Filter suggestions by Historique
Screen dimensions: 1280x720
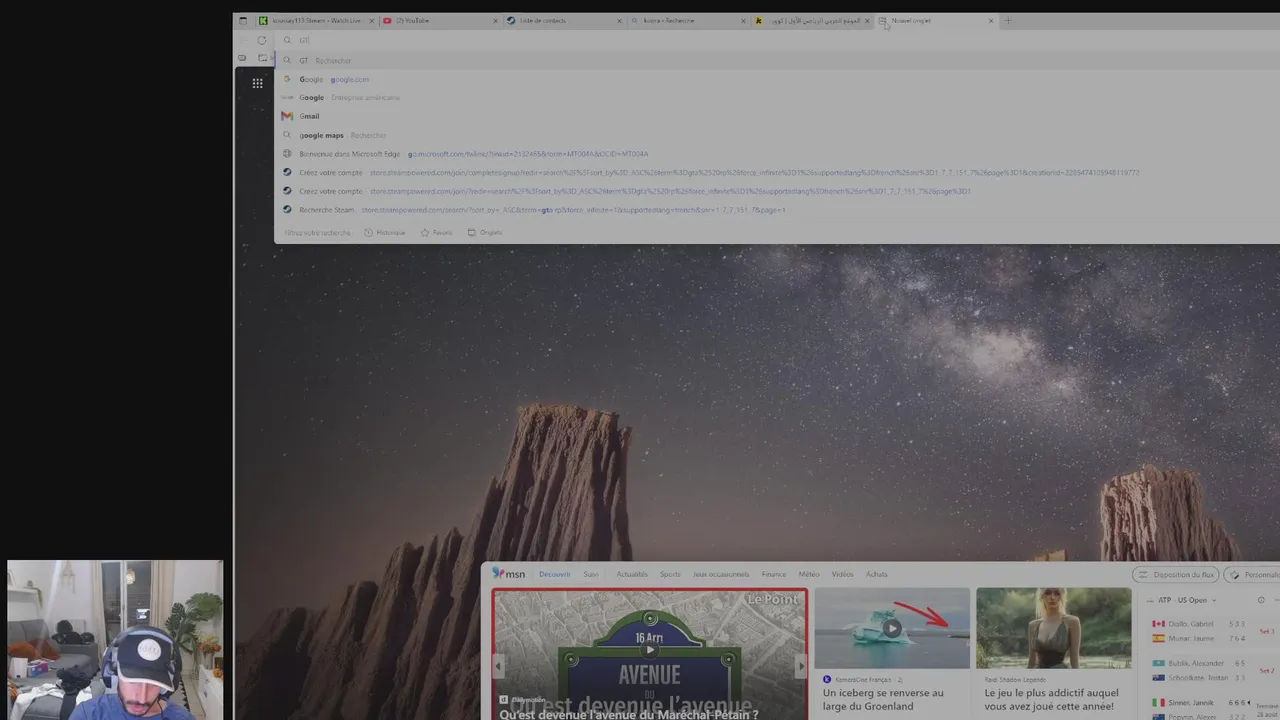pyautogui.click(x=385, y=232)
